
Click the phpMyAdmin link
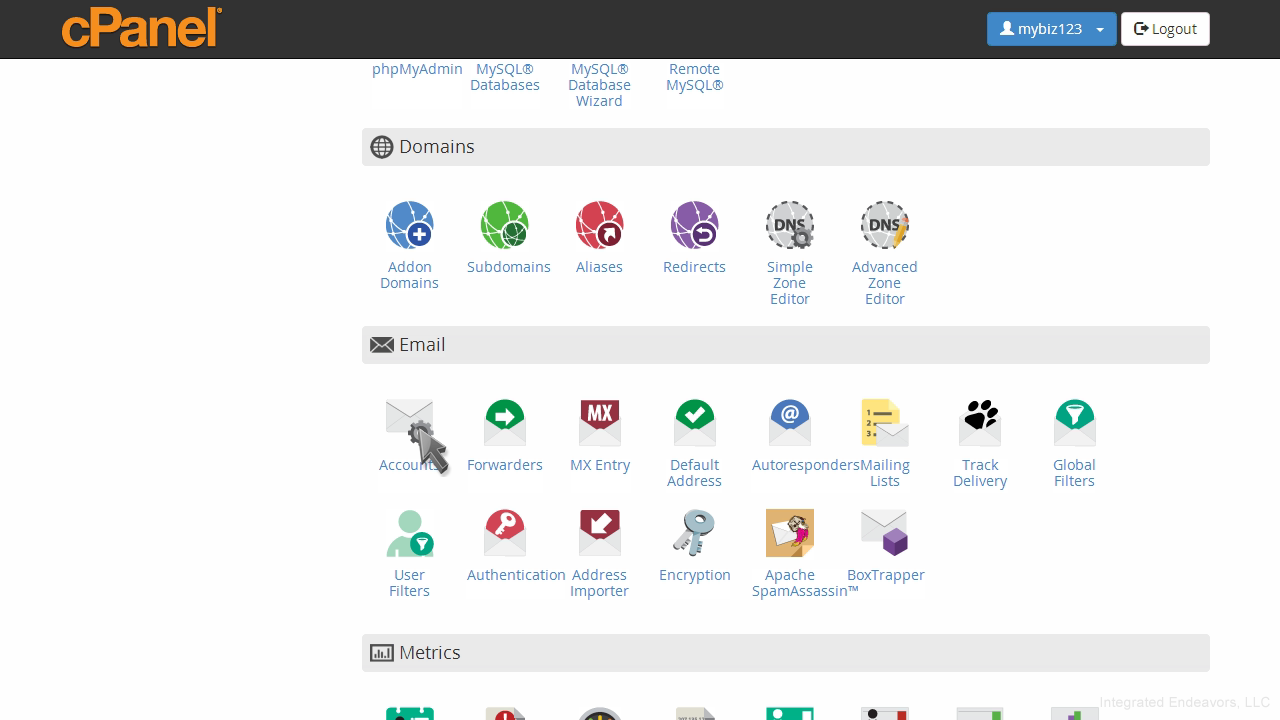[417, 69]
